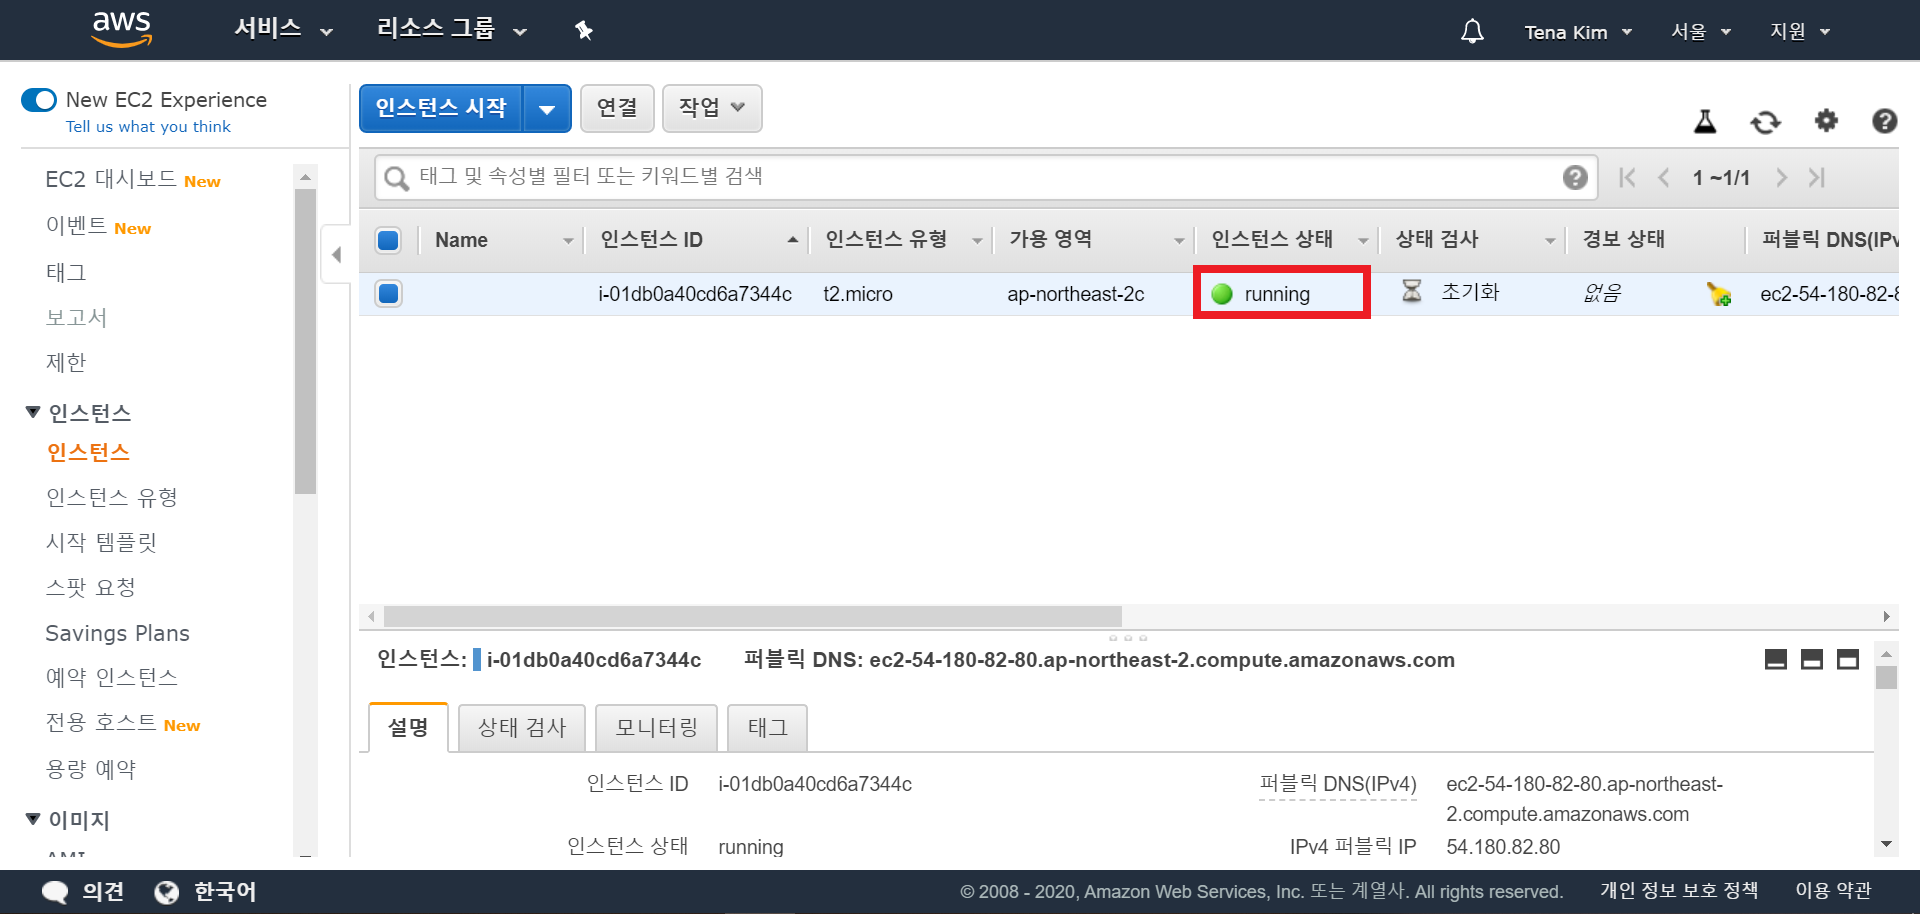Open table settings gear icon

click(1826, 121)
